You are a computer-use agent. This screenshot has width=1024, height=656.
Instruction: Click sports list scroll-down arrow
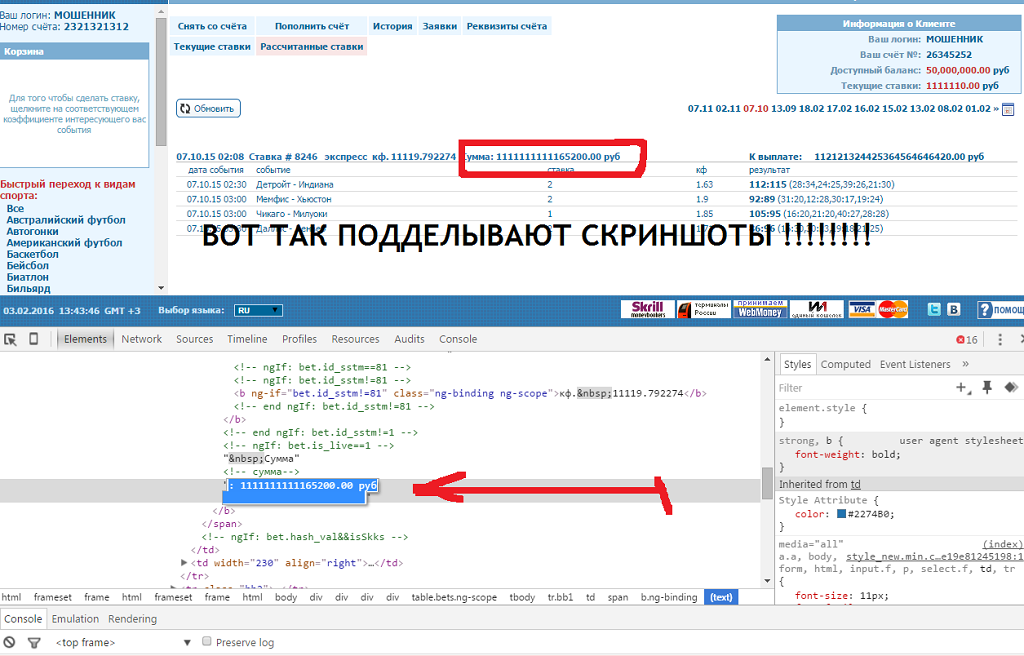pos(161,287)
